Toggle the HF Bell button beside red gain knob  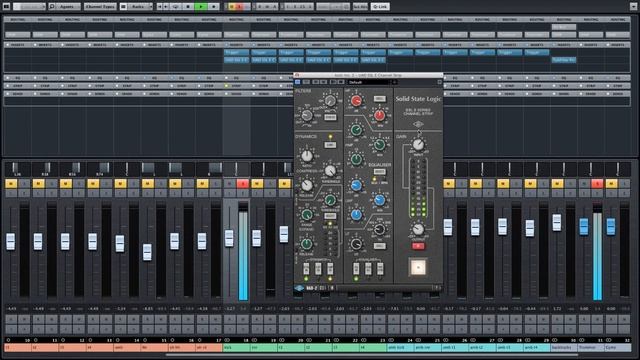379,99
